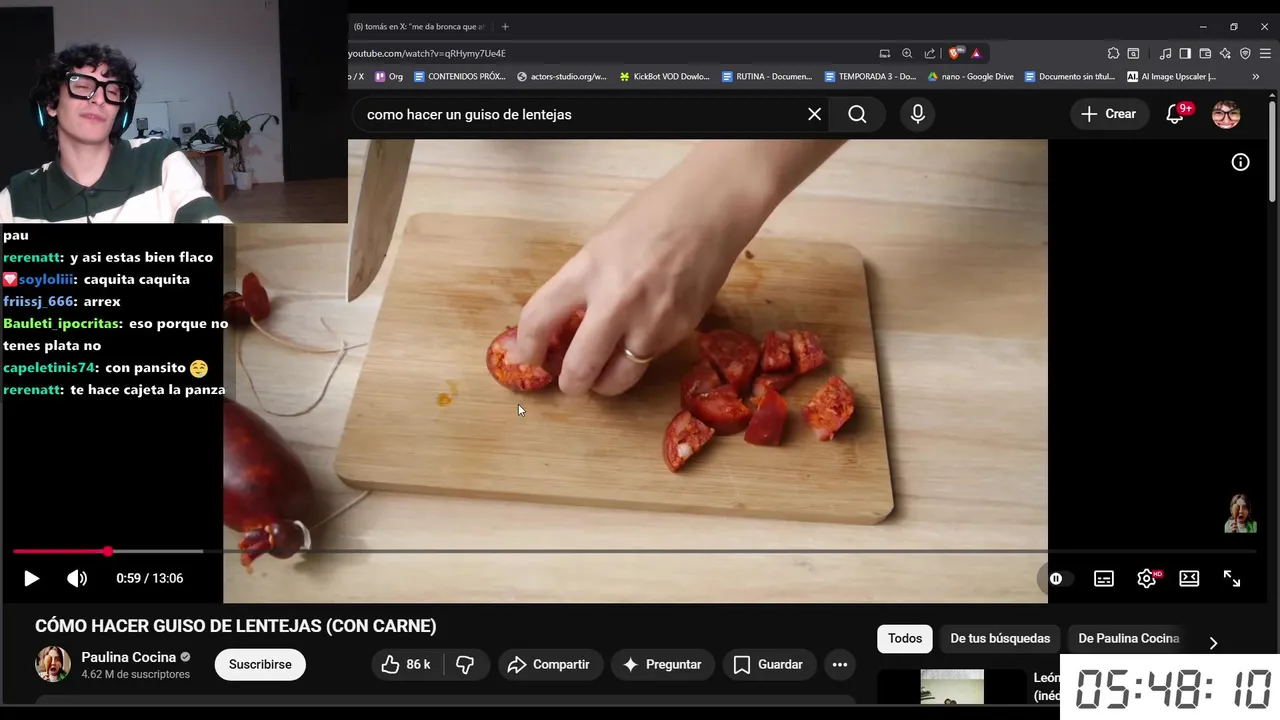Expand filter chips with right chevron
This screenshot has height=720, width=1280.
[x=1213, y=642]
